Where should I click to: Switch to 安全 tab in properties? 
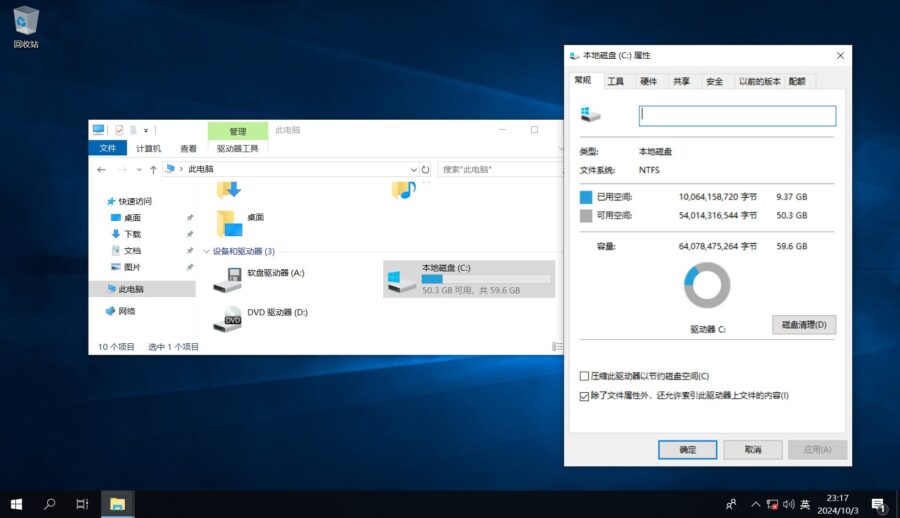point(715,82)
